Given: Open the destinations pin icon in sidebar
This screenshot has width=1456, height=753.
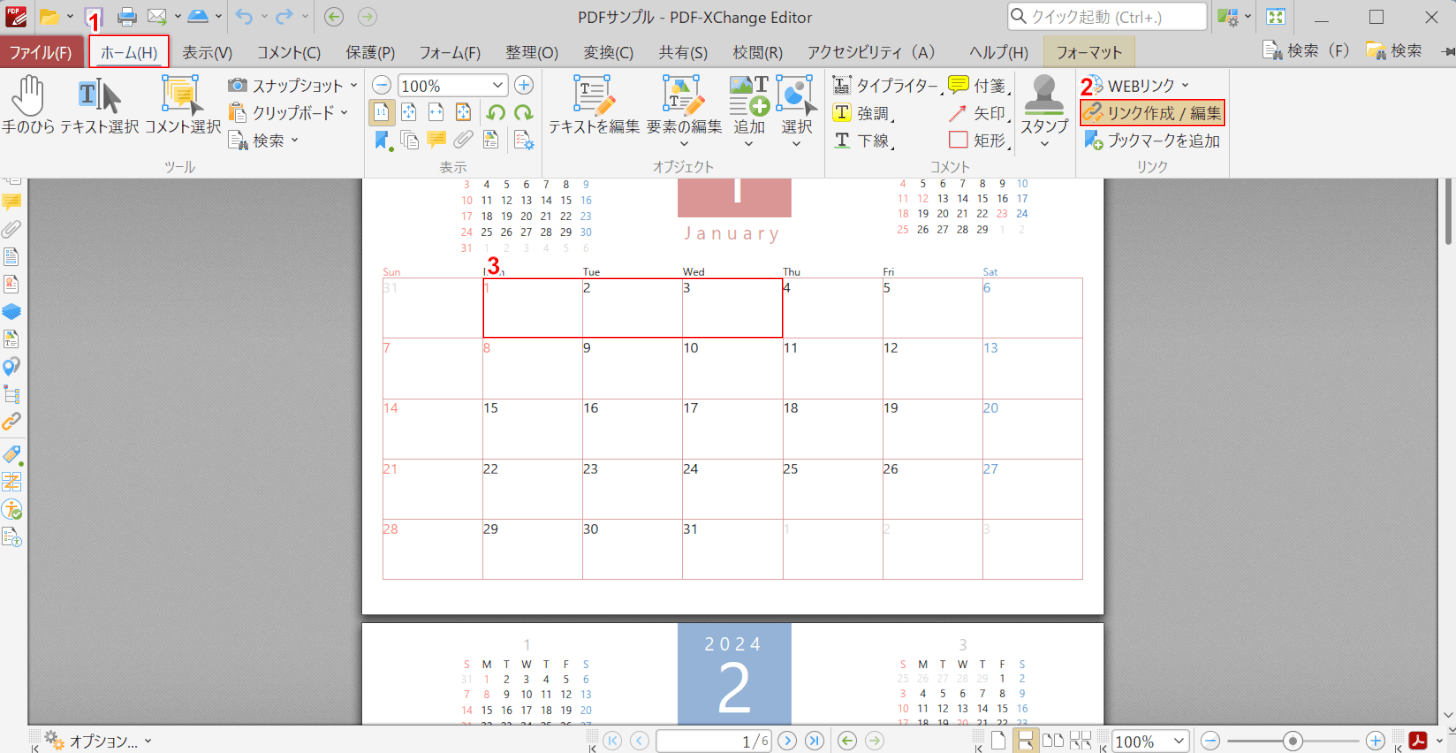Looking at the screenshot, I should click(12, 366).
